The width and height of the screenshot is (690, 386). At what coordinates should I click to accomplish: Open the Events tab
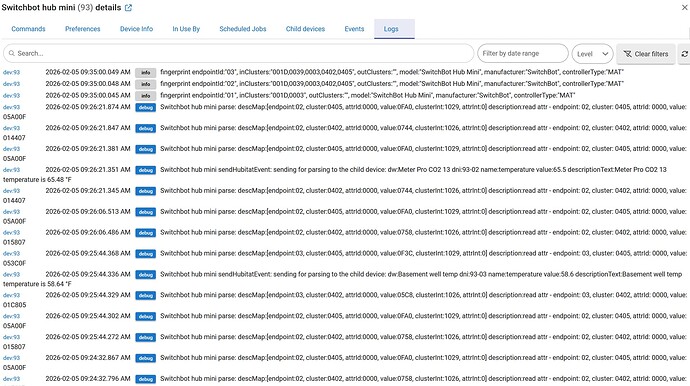pos(354,29)
